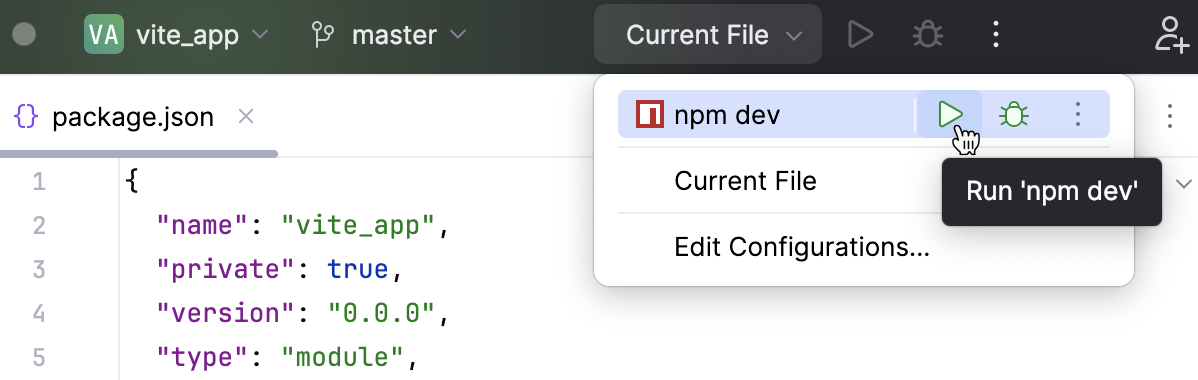
Task: Click line number 1 in gutter
Action: 40,183
